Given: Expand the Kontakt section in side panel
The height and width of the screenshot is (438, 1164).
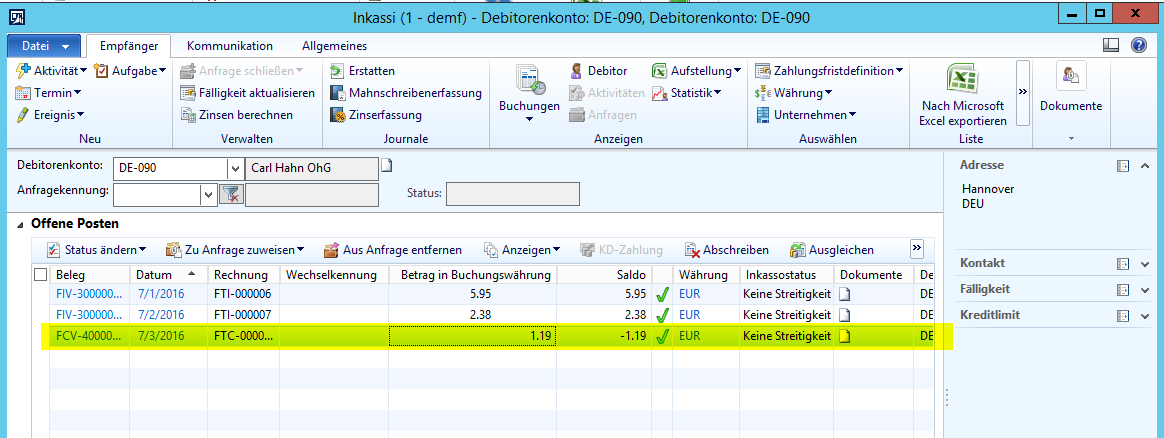Looking at the screenshot, I should click(x=1145, y=264).
